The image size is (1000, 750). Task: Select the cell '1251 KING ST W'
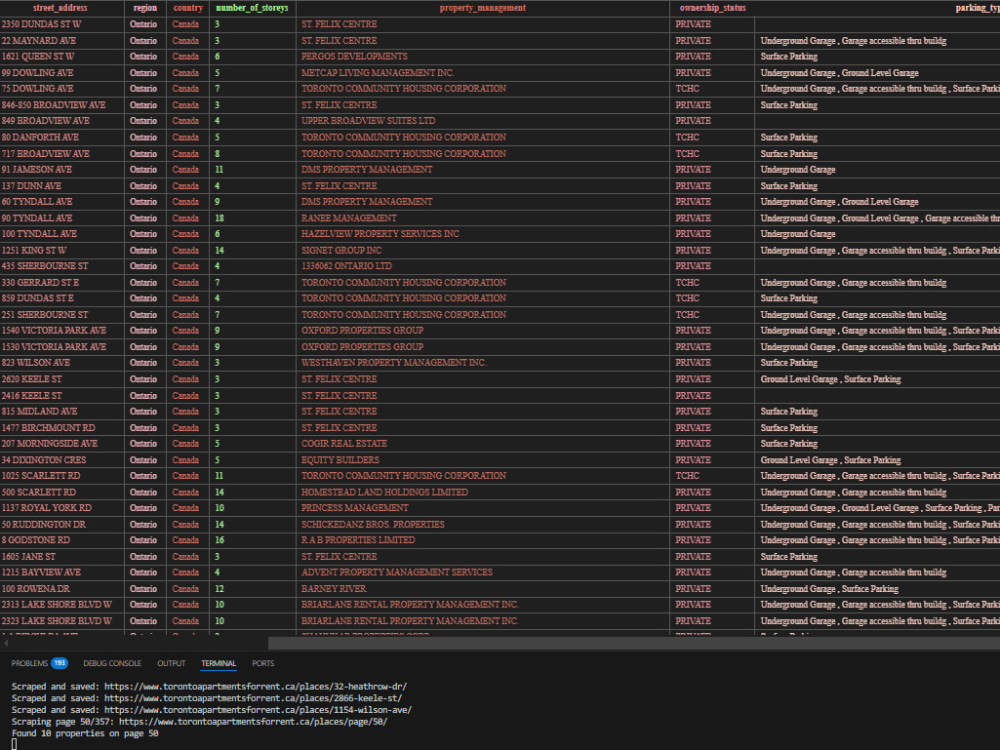[x=62, y=251]
